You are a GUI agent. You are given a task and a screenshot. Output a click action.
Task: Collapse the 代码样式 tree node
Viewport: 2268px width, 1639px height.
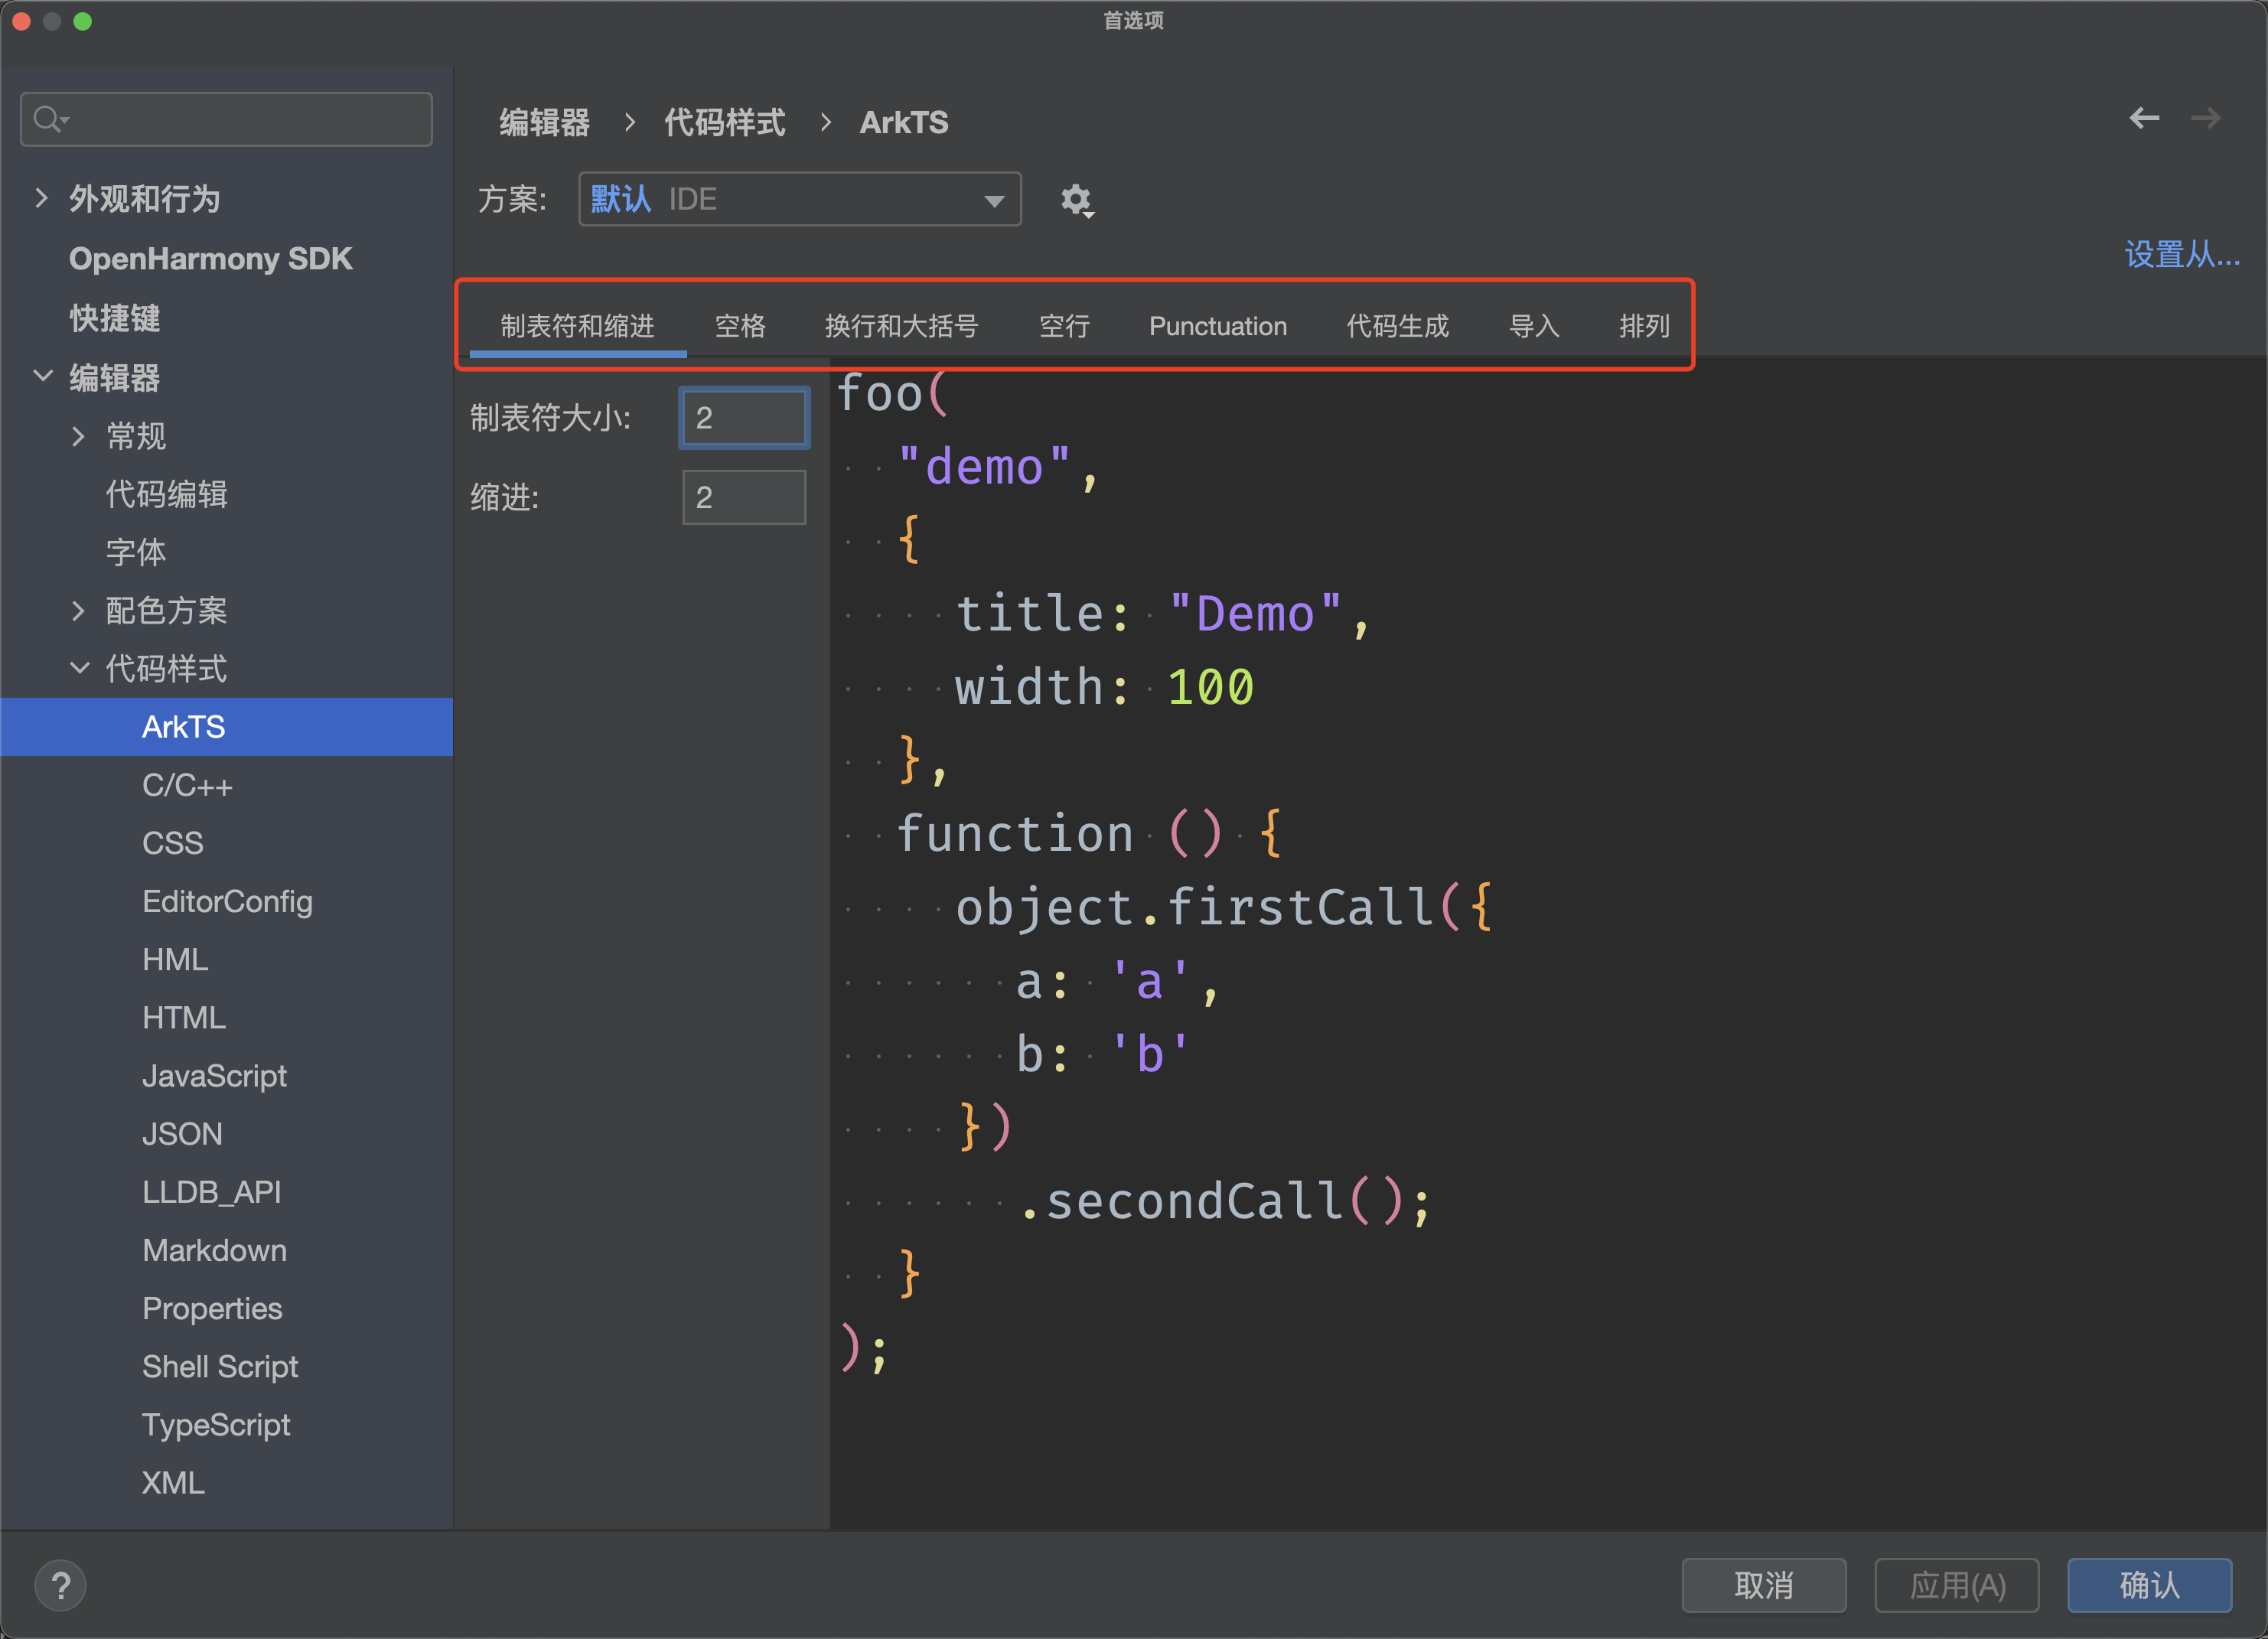[x=79, y=668]
